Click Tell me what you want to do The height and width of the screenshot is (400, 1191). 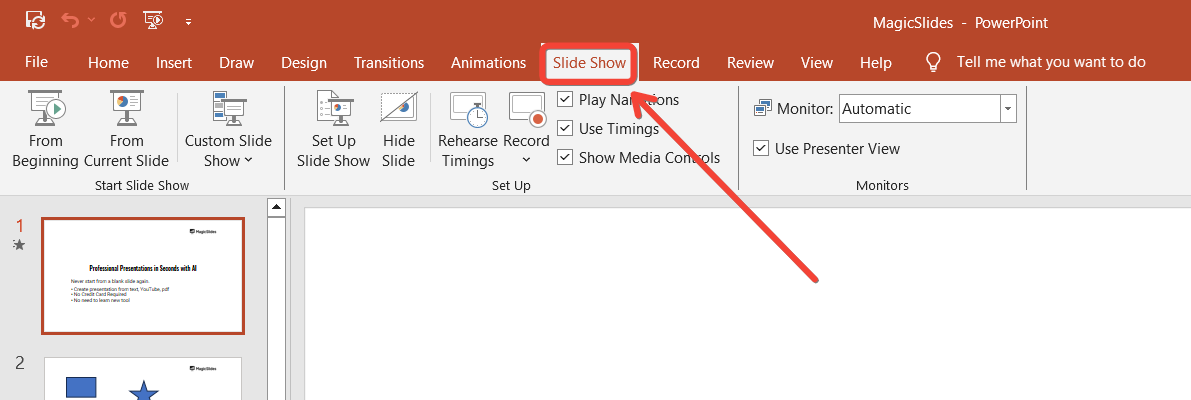pyautogui.click(x=1051, y=62)
